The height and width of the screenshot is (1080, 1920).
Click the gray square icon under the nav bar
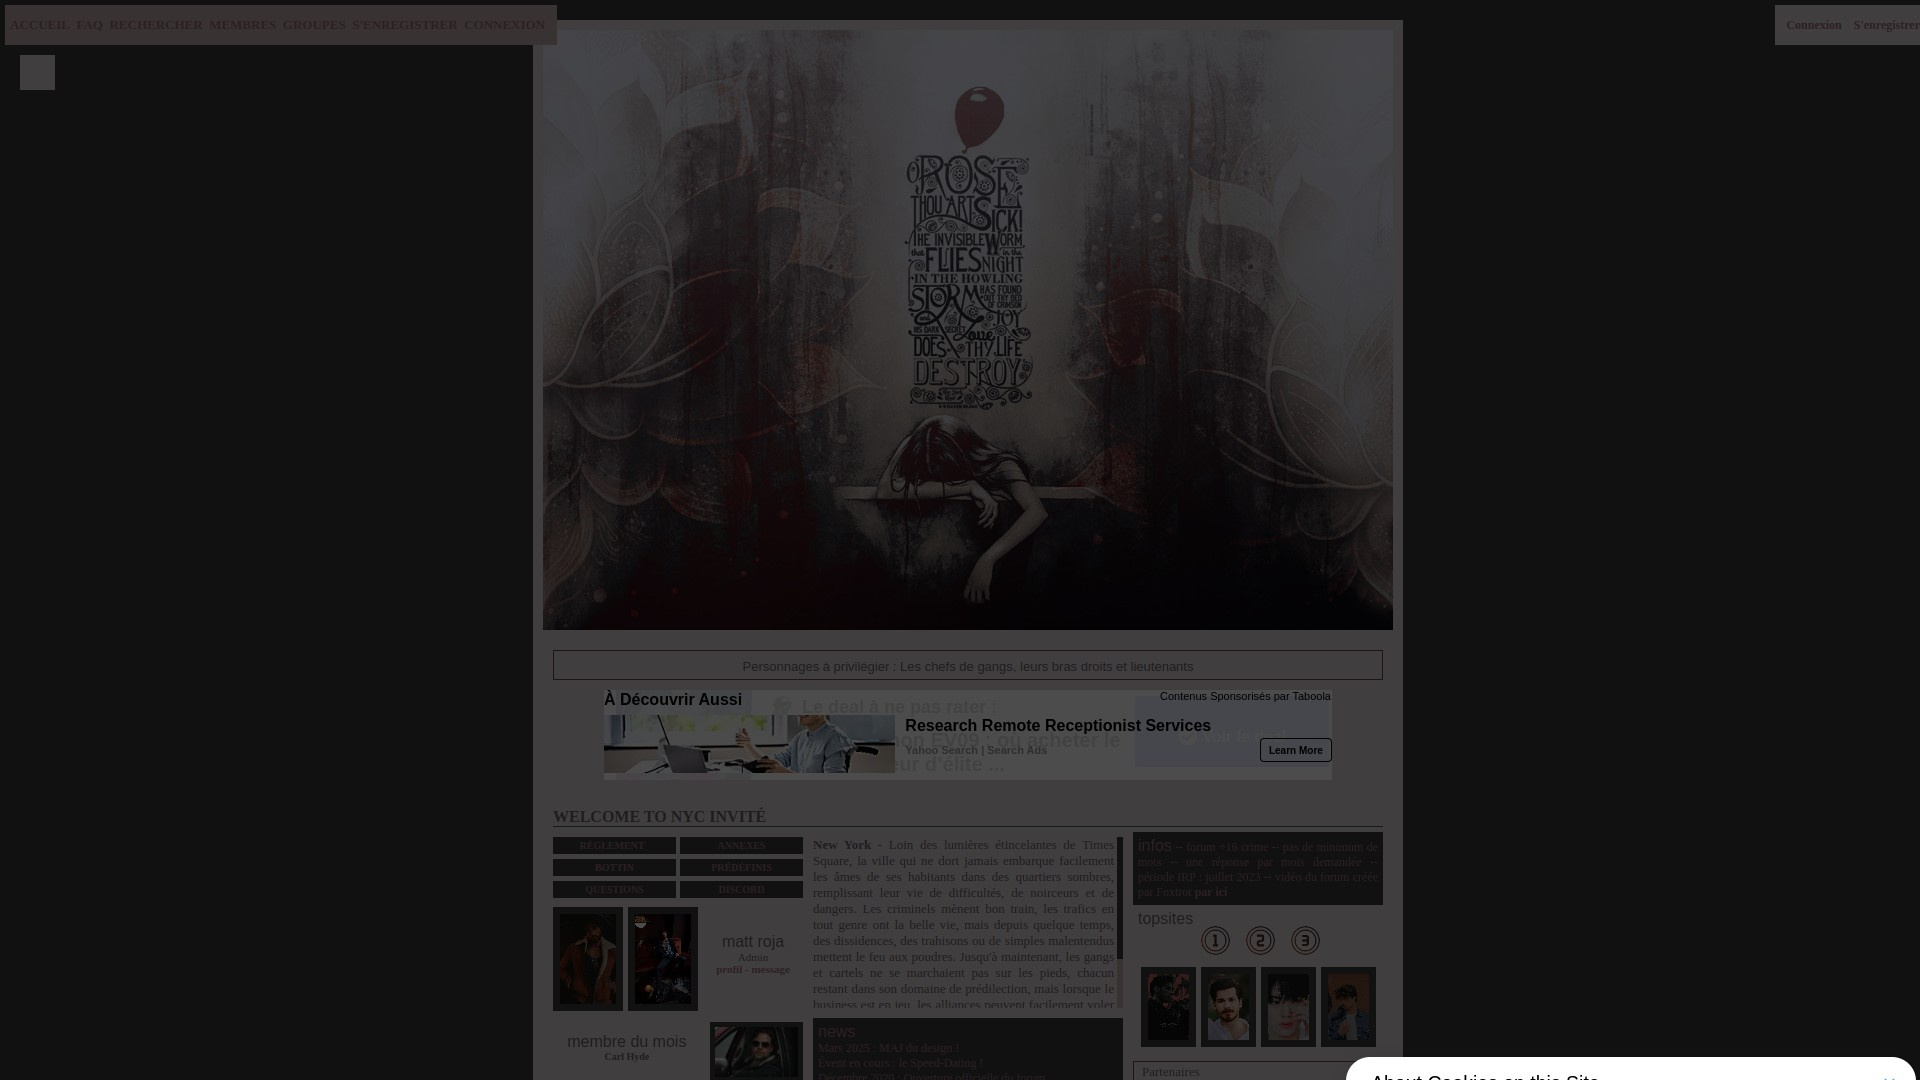point(37,72)
